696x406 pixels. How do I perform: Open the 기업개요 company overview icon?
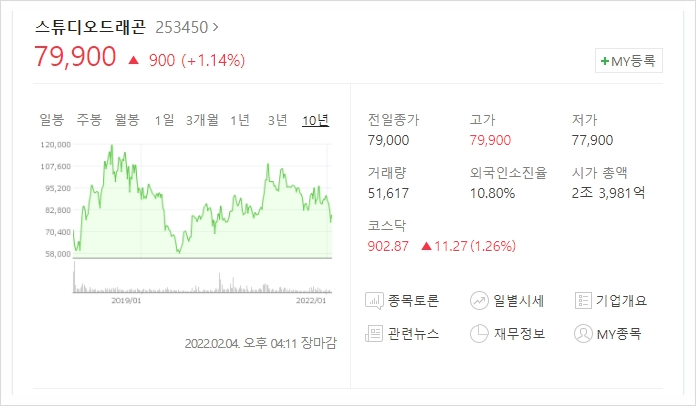coord(583,300)
